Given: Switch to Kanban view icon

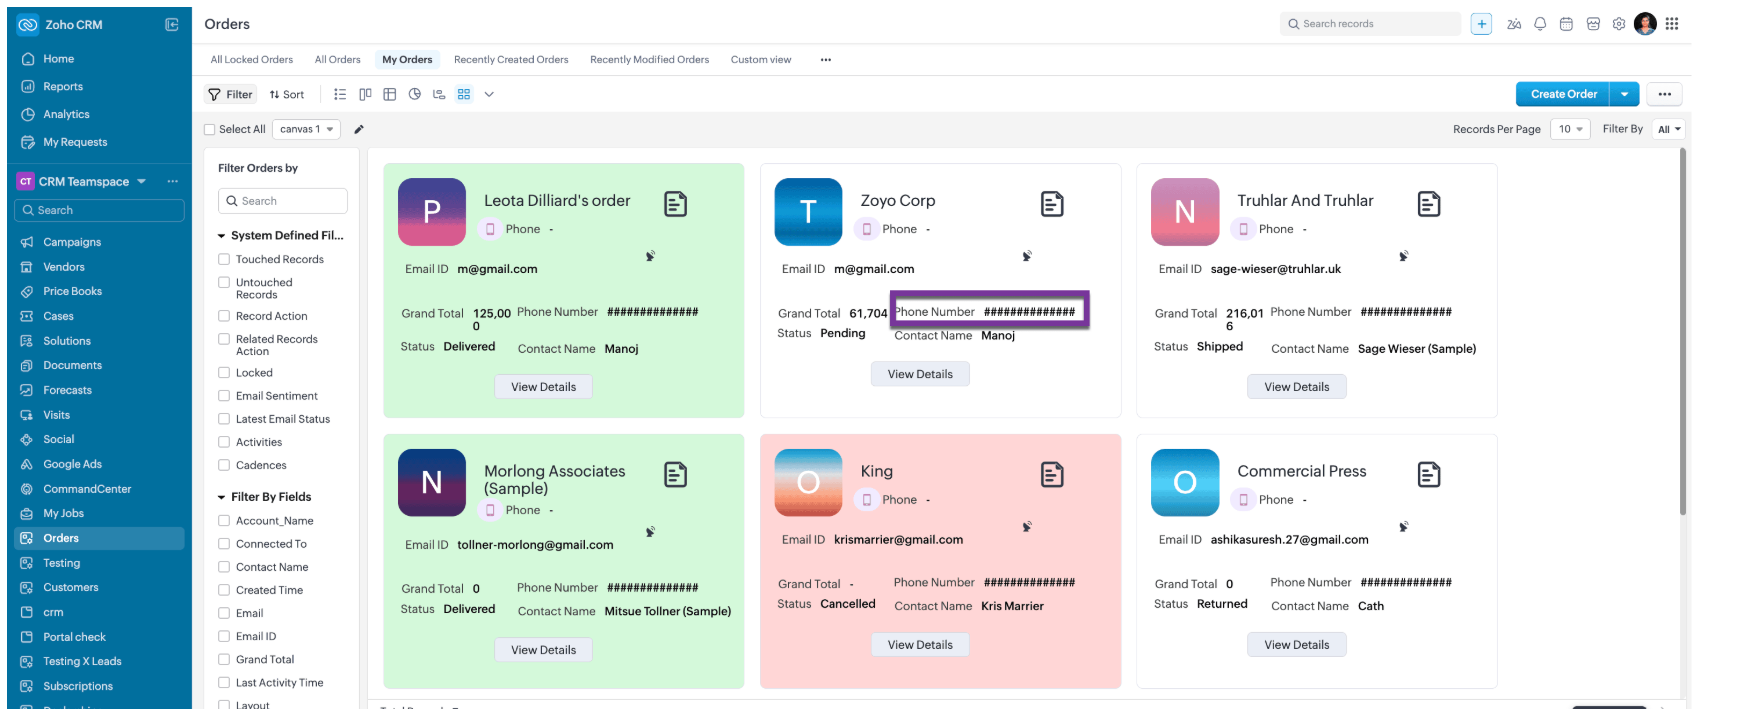Looking at the screenshot, I should tap(365, 94).
